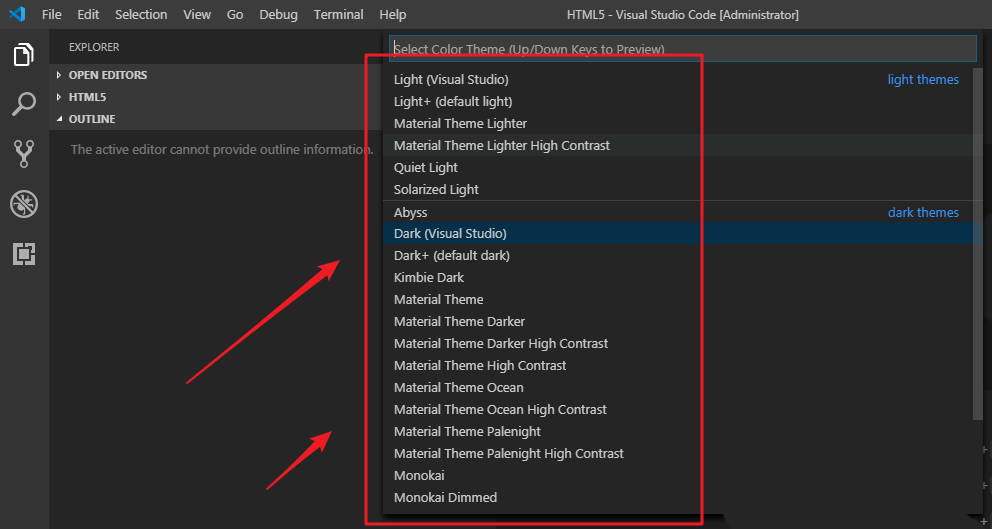Choose the Dark+ (default dark) theme

click(452, 255)
